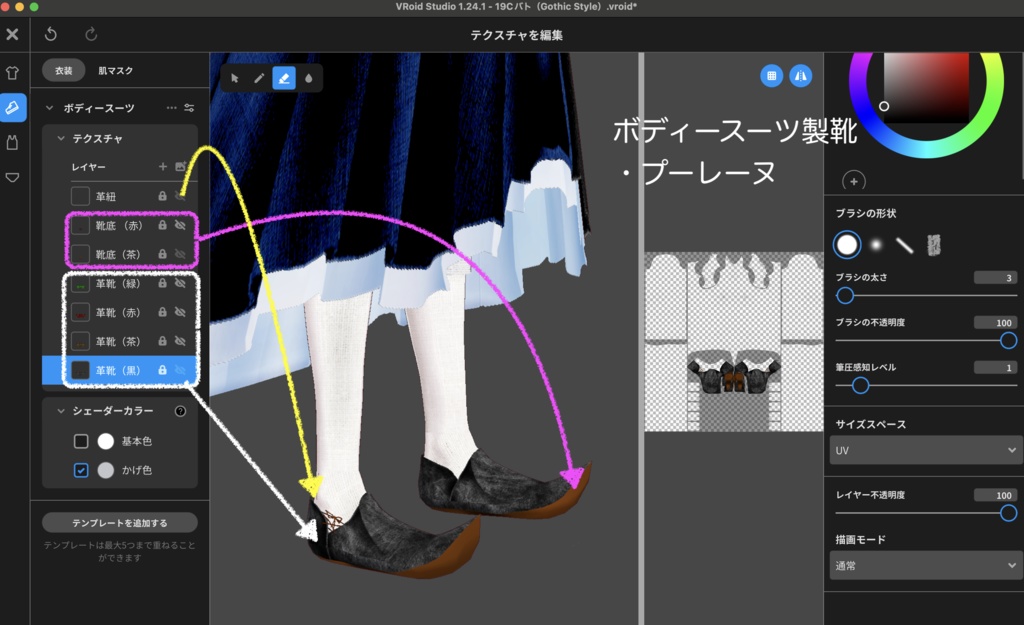The height and width of the screenshot is (625, 1024).
Task: Enable mirror symmetry in the texture preview
Action: click(800, 76)
